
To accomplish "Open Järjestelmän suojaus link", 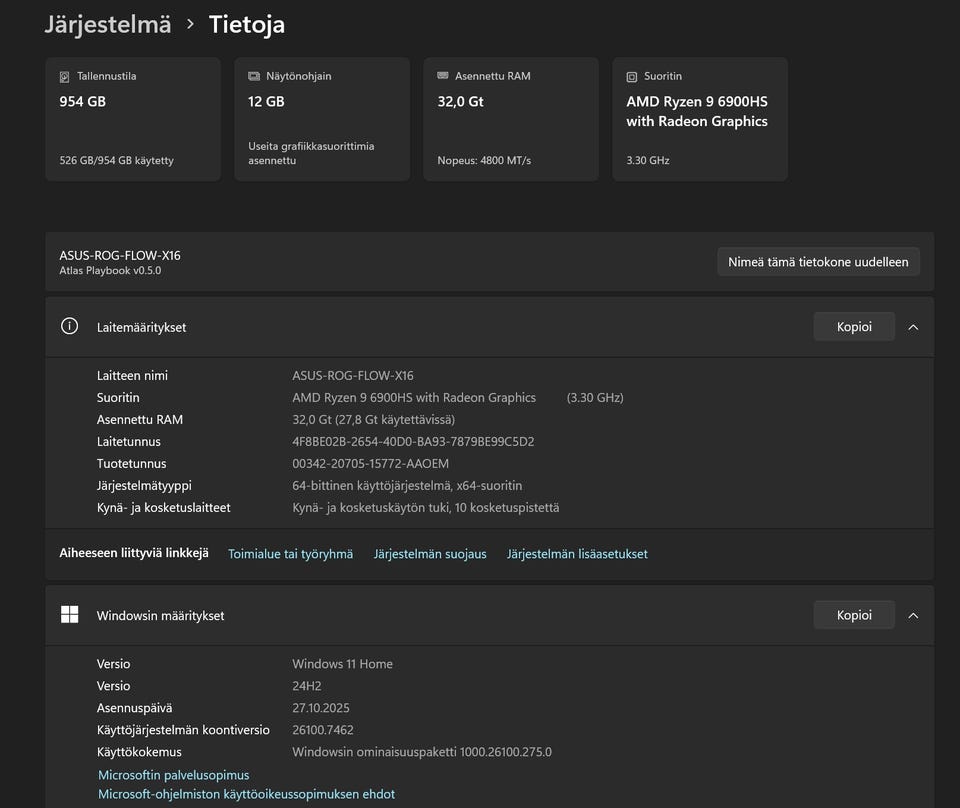I will pos(430,554).
